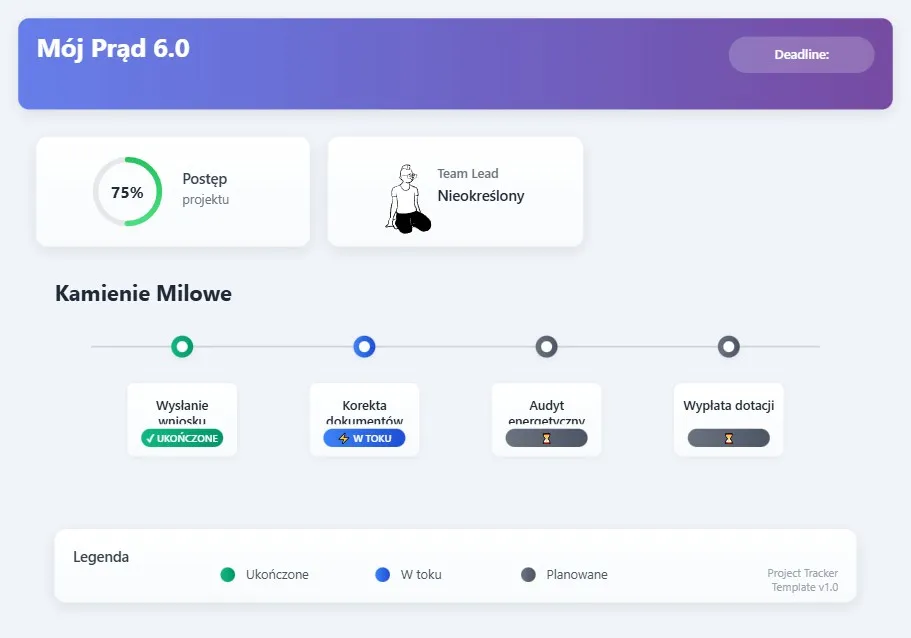Click the blue W toku legend dot
Image resolution: width=911 pixels, height=638 pixels.
pyautogui.click(x=383, y=575)
